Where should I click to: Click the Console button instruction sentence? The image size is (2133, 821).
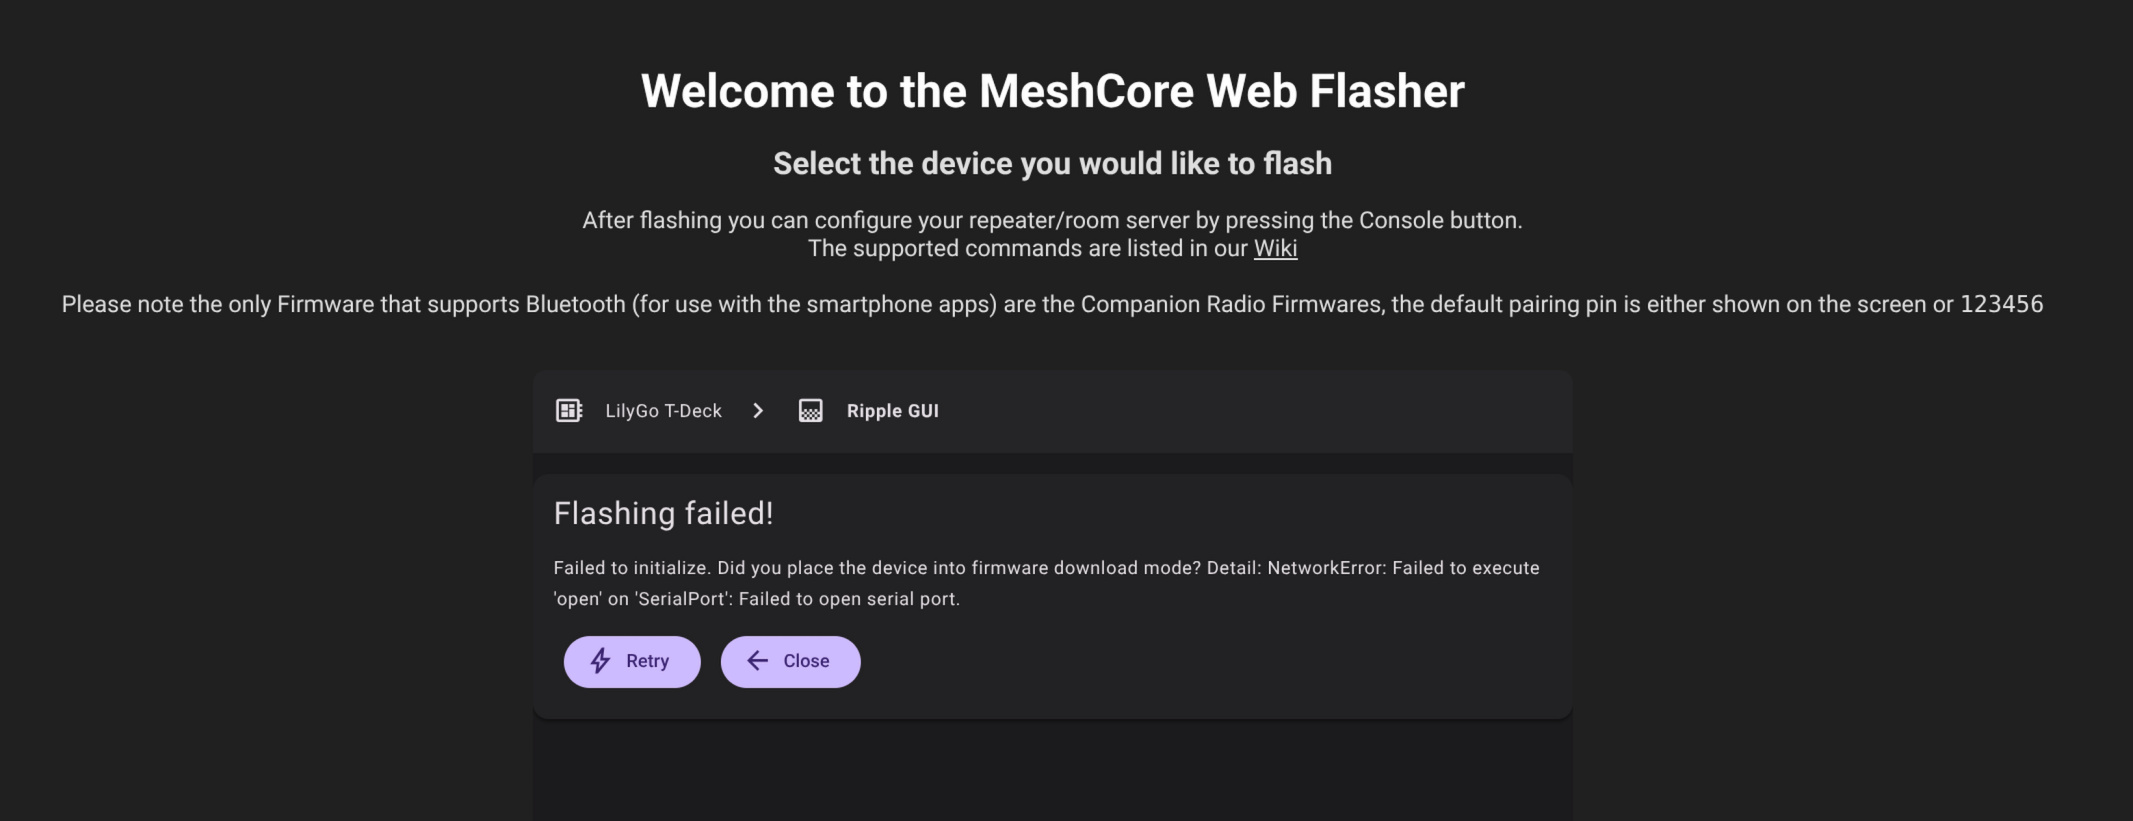[x=1052, y=220]
